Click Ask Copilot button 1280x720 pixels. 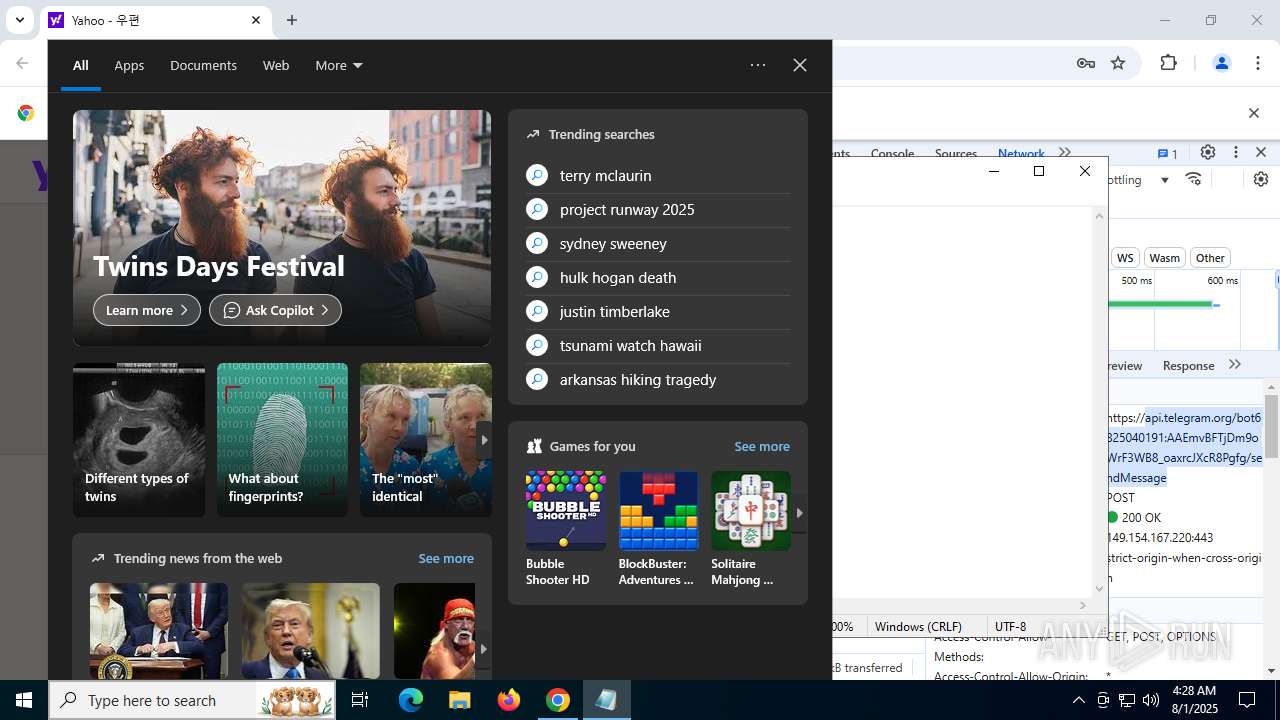point(275,310)
